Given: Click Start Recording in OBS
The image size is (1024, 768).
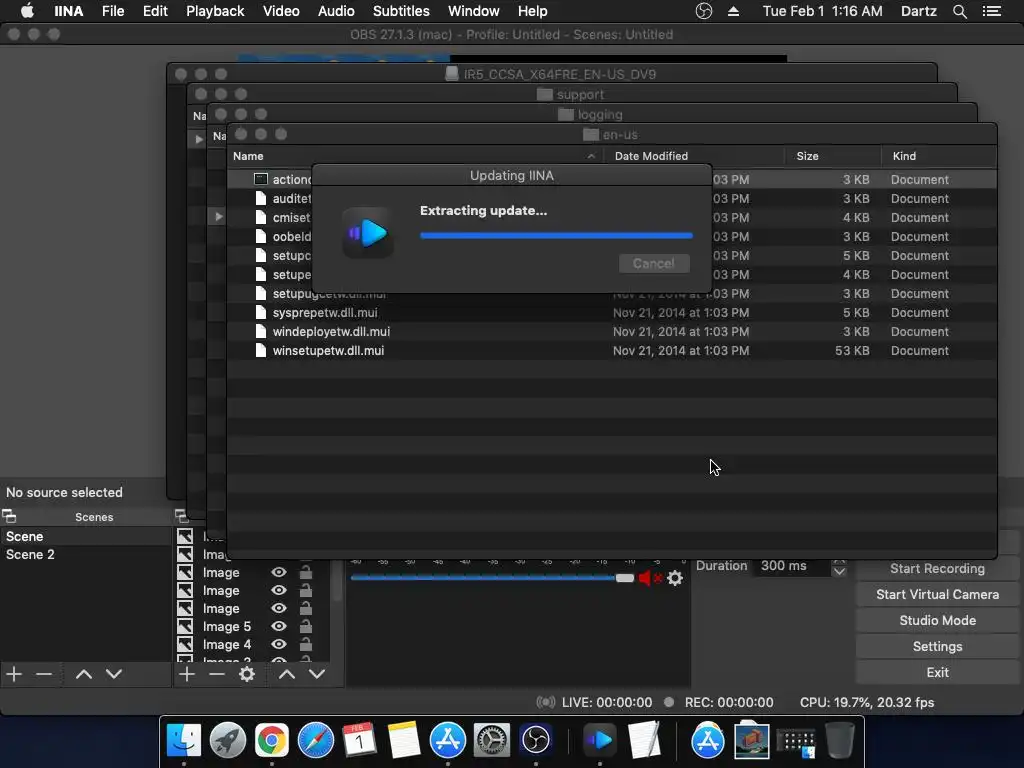Looking at the screenshot, I should pos(937,569).
